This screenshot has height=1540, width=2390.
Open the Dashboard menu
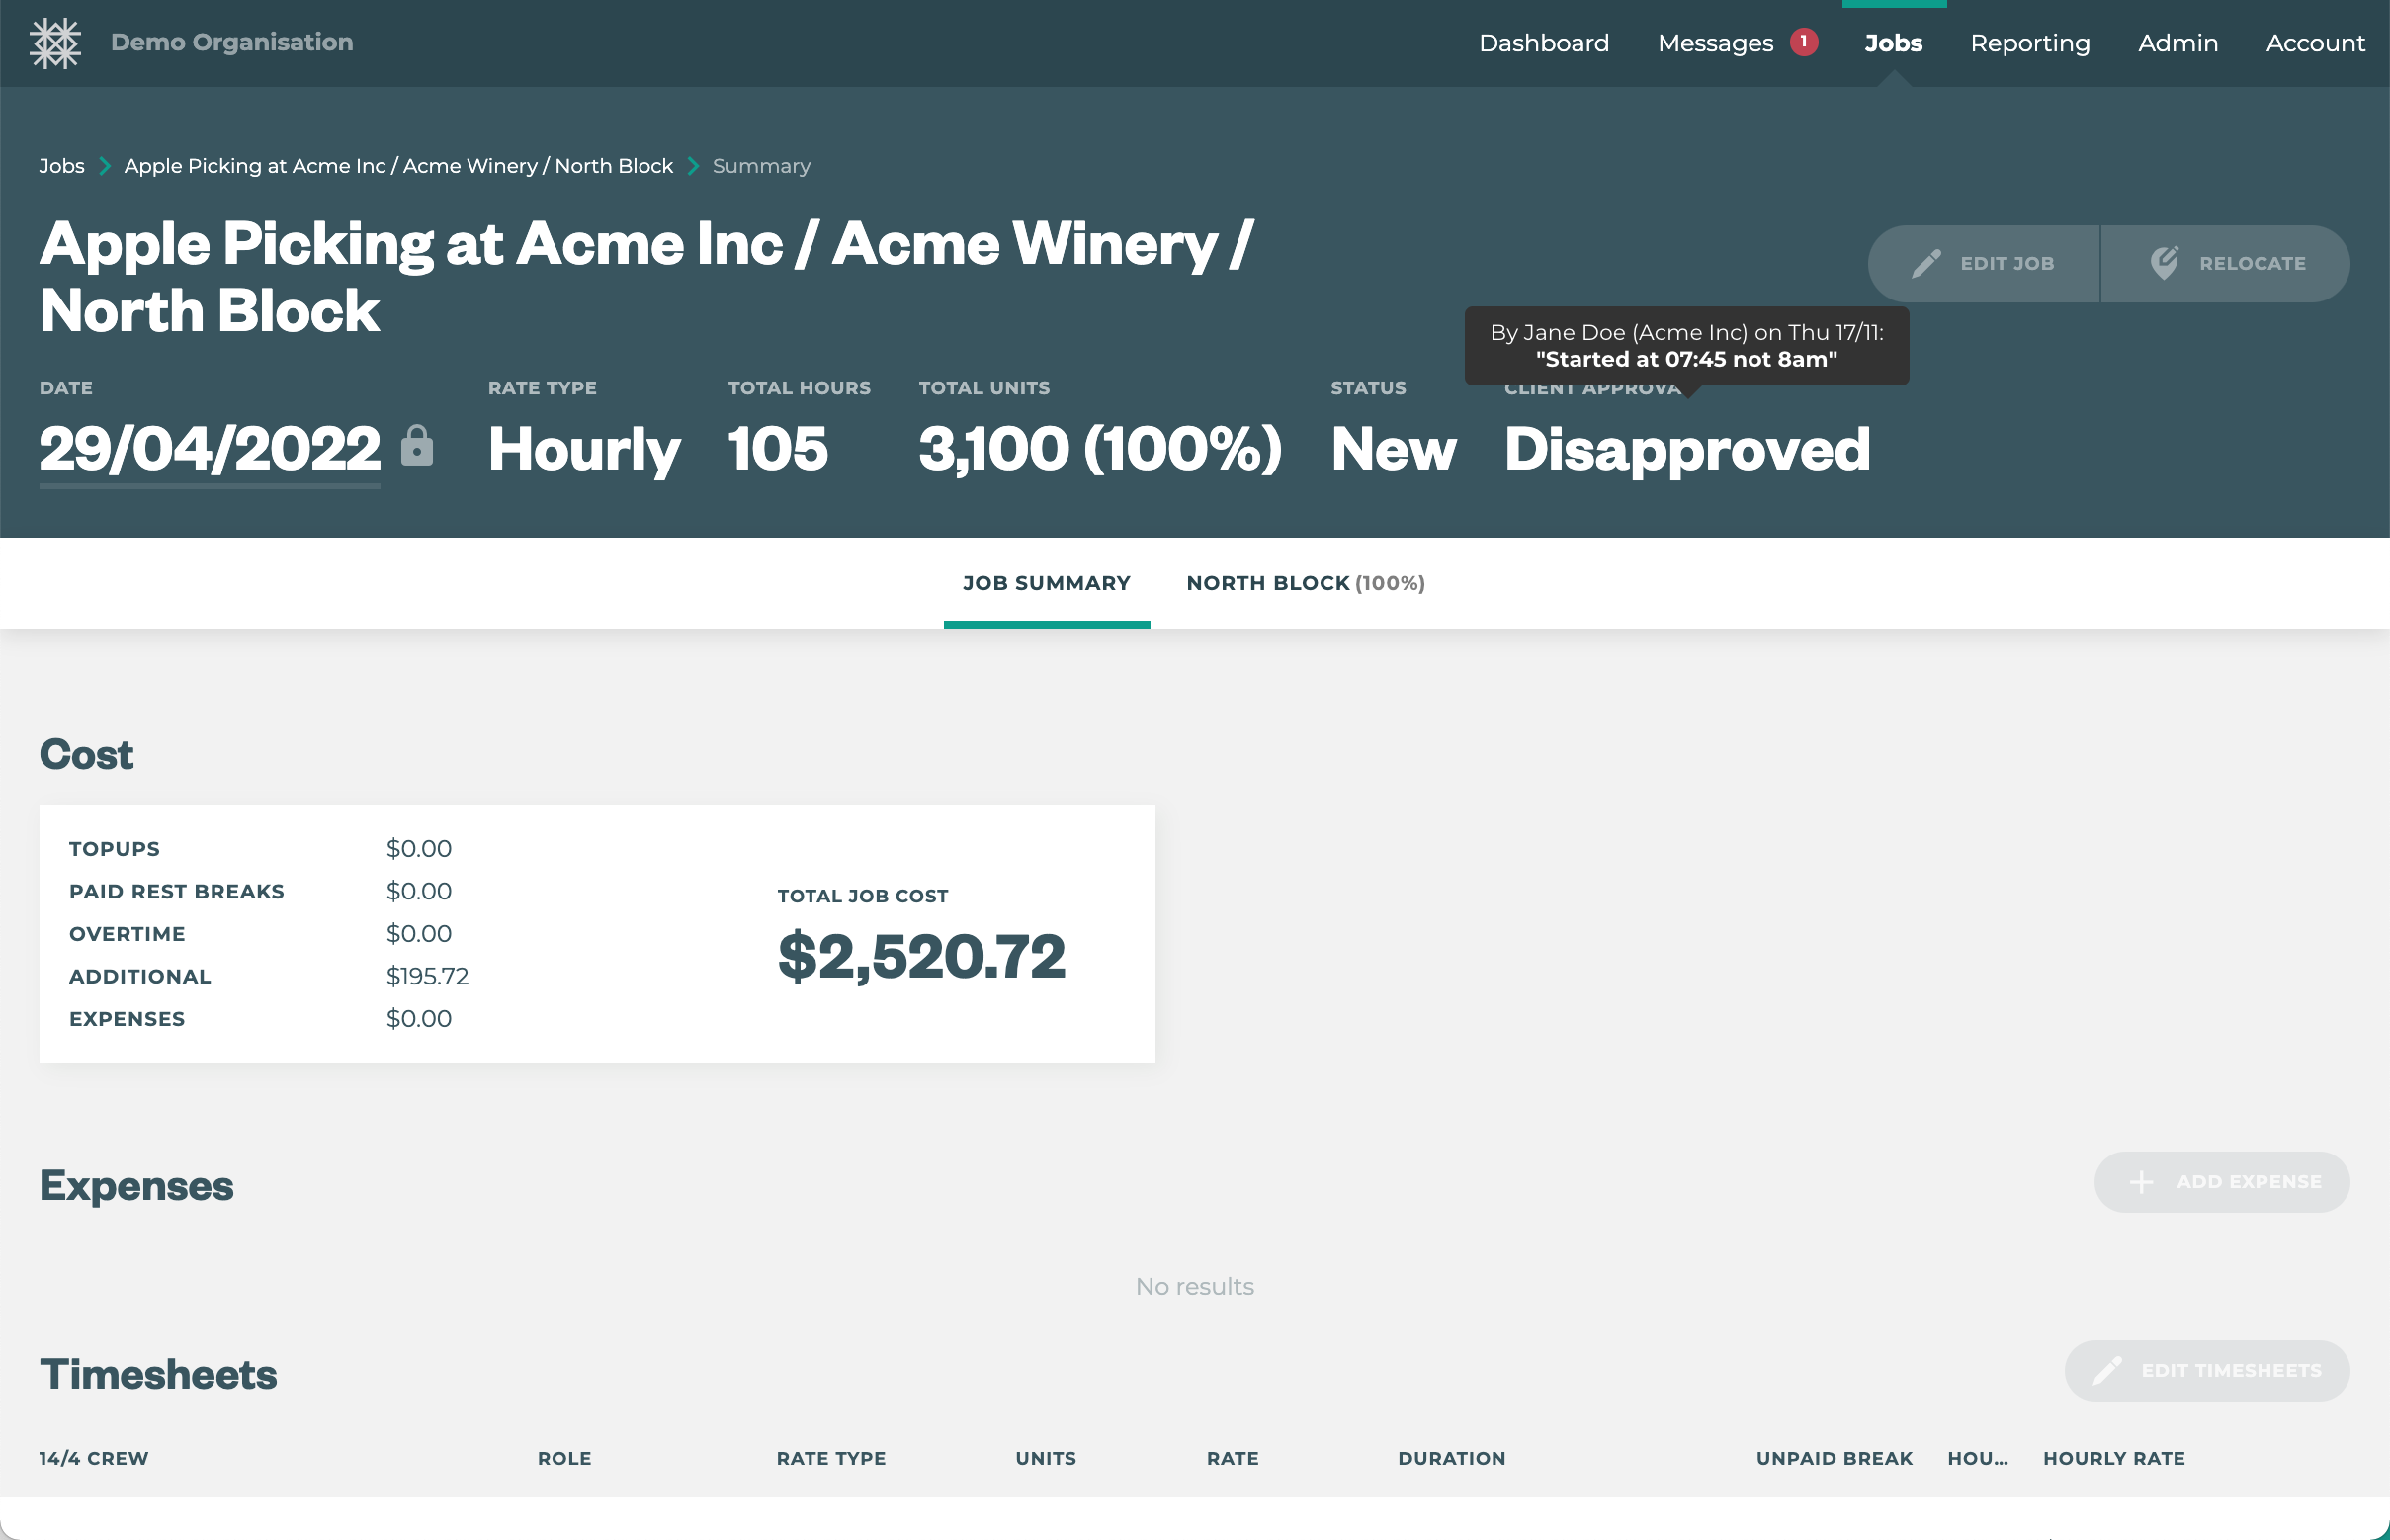[1543, 43]
